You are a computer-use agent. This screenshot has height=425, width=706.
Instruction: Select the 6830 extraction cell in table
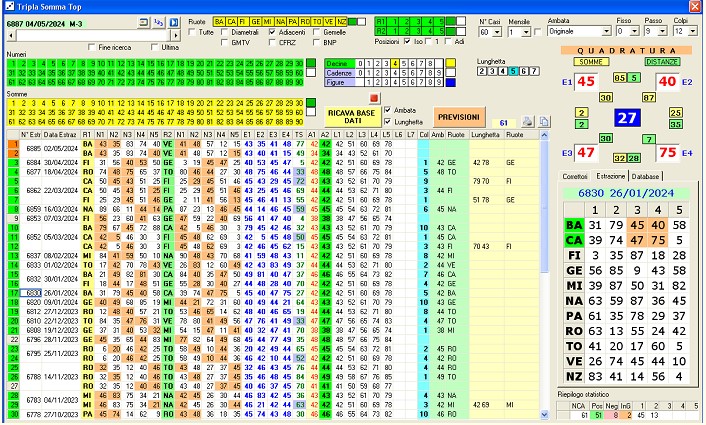(x=31, y=293)
